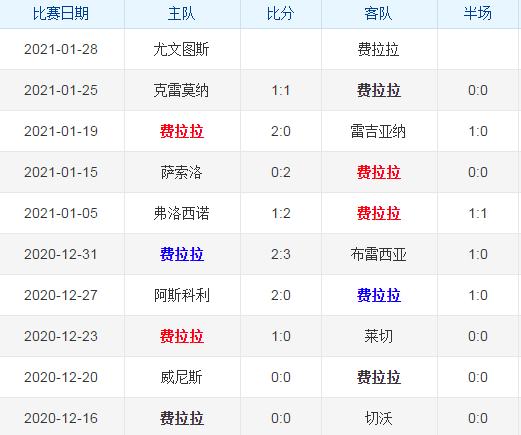521x435 pixels.
Task: Open home team 克雷莫纳
Action: pos(181,90)
